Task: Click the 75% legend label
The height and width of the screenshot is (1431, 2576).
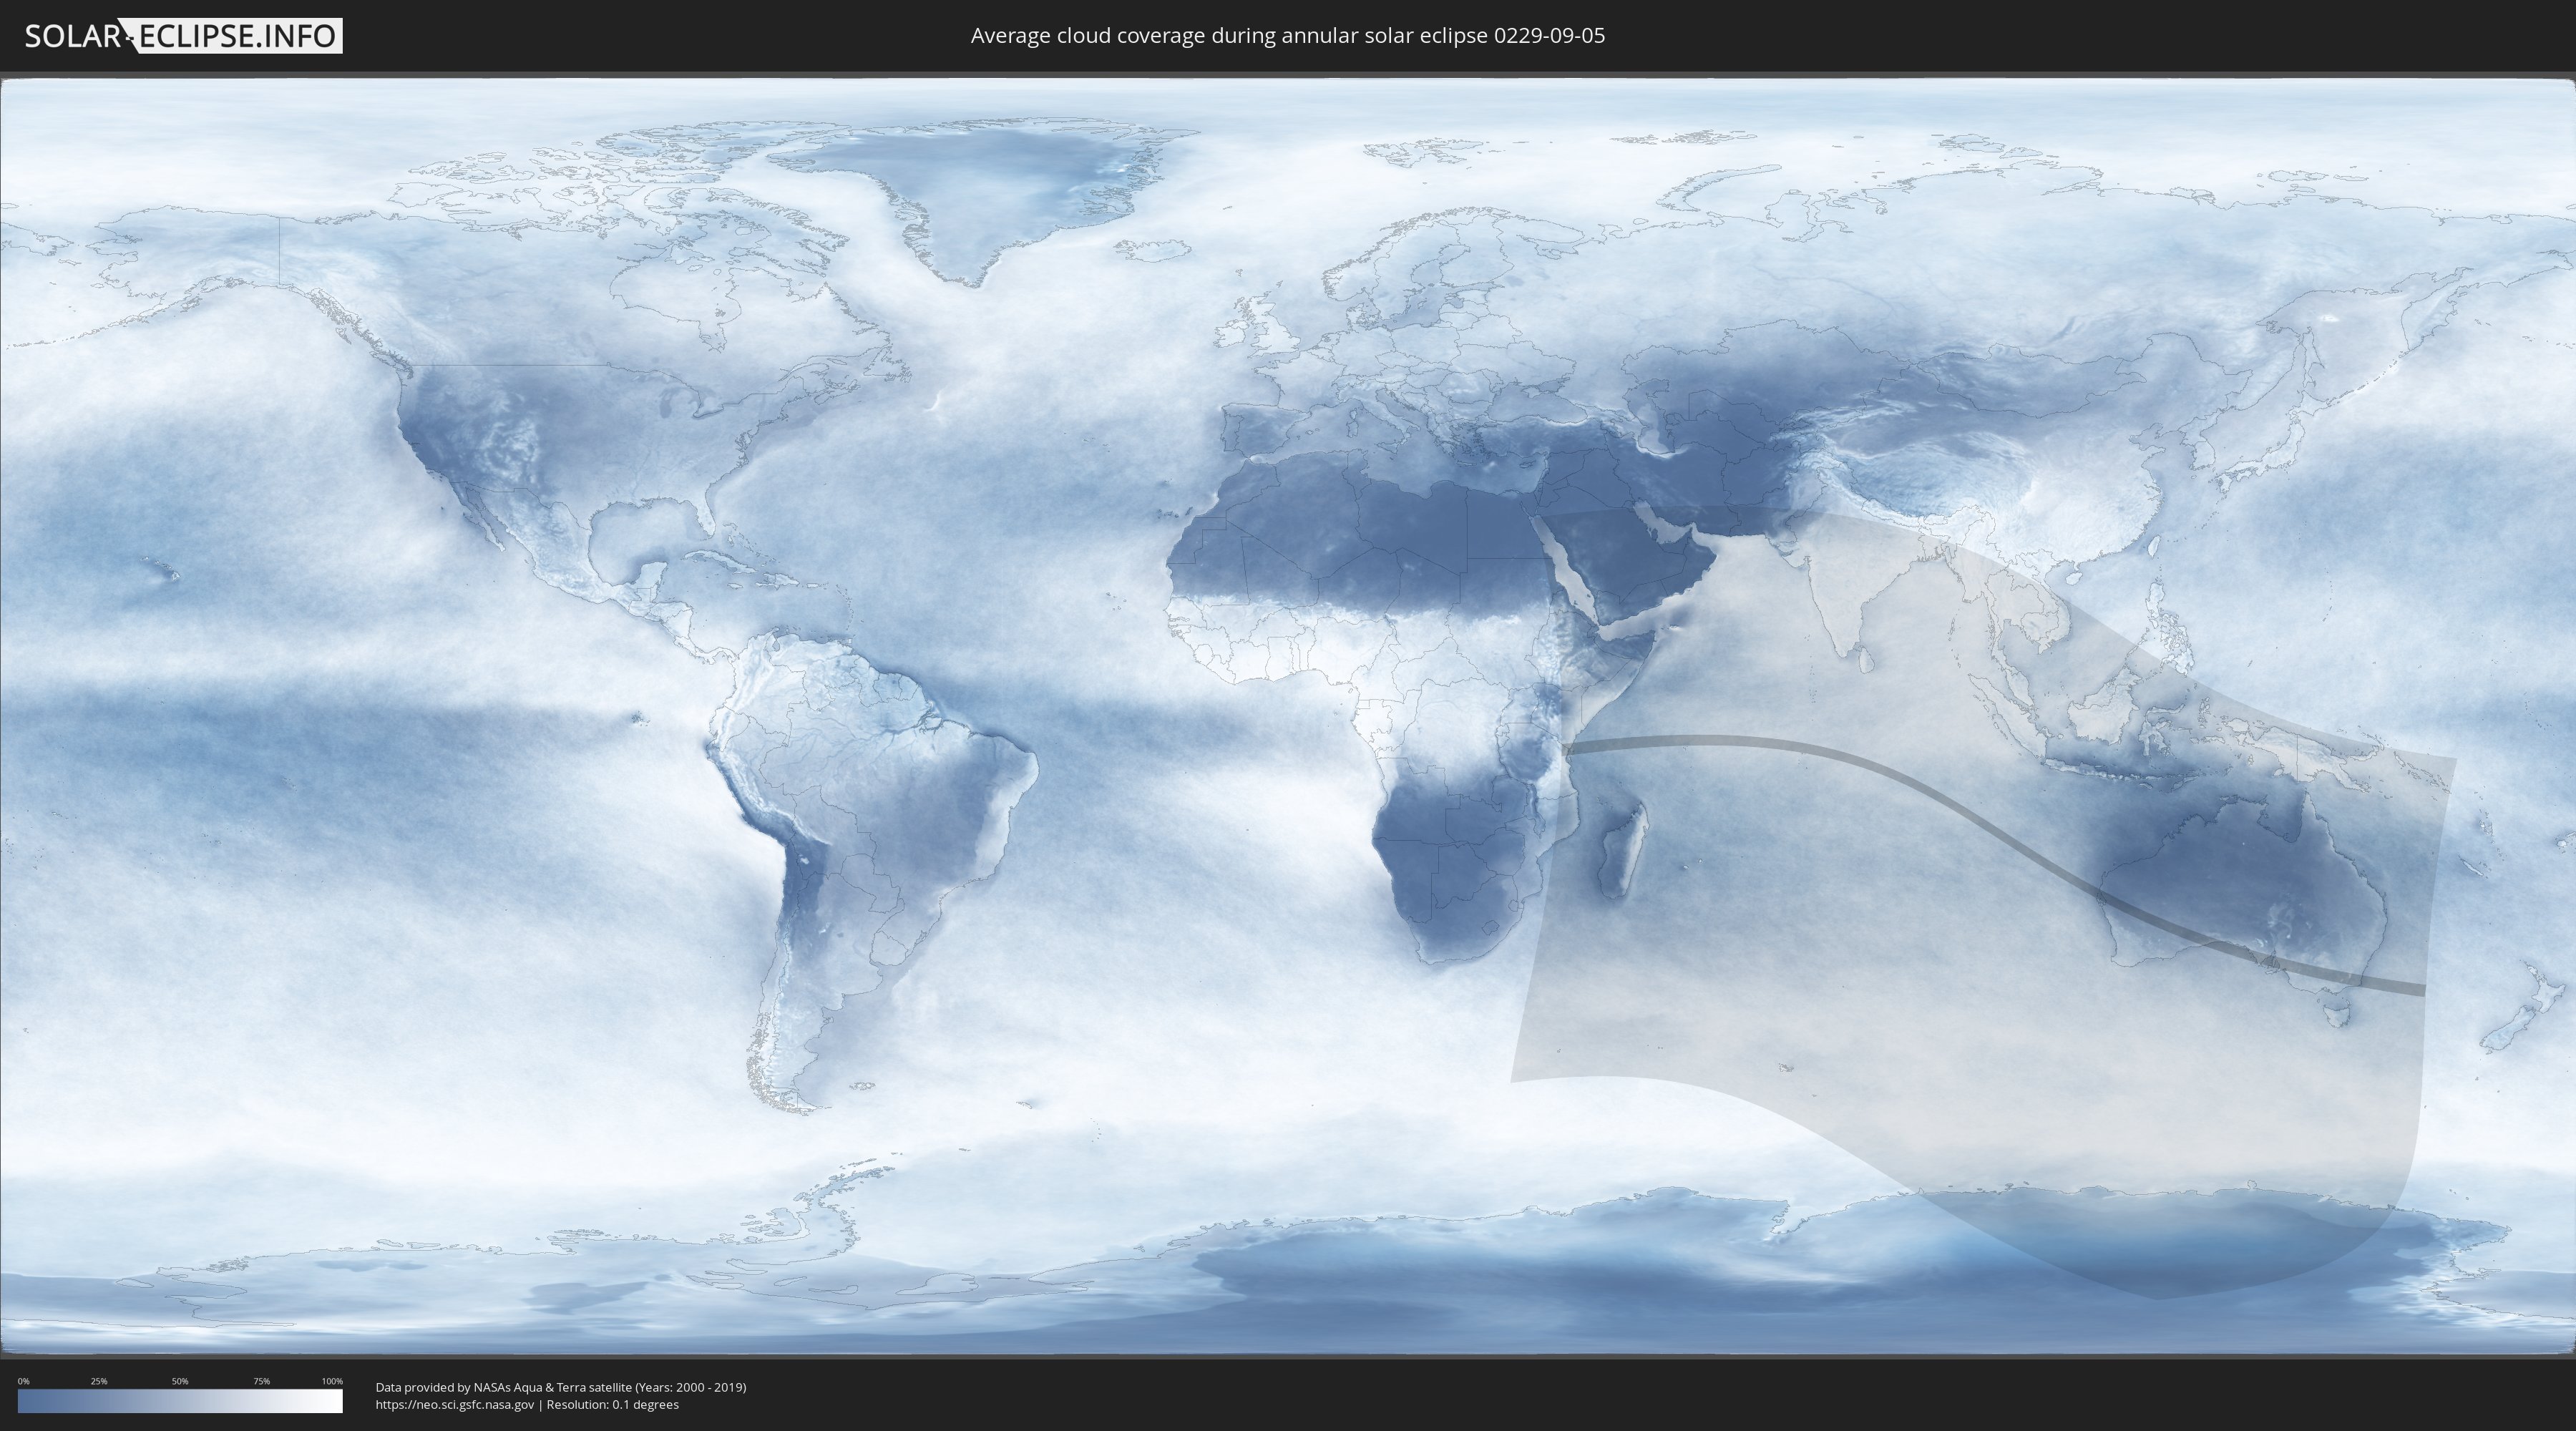Action: point(261,1381)
